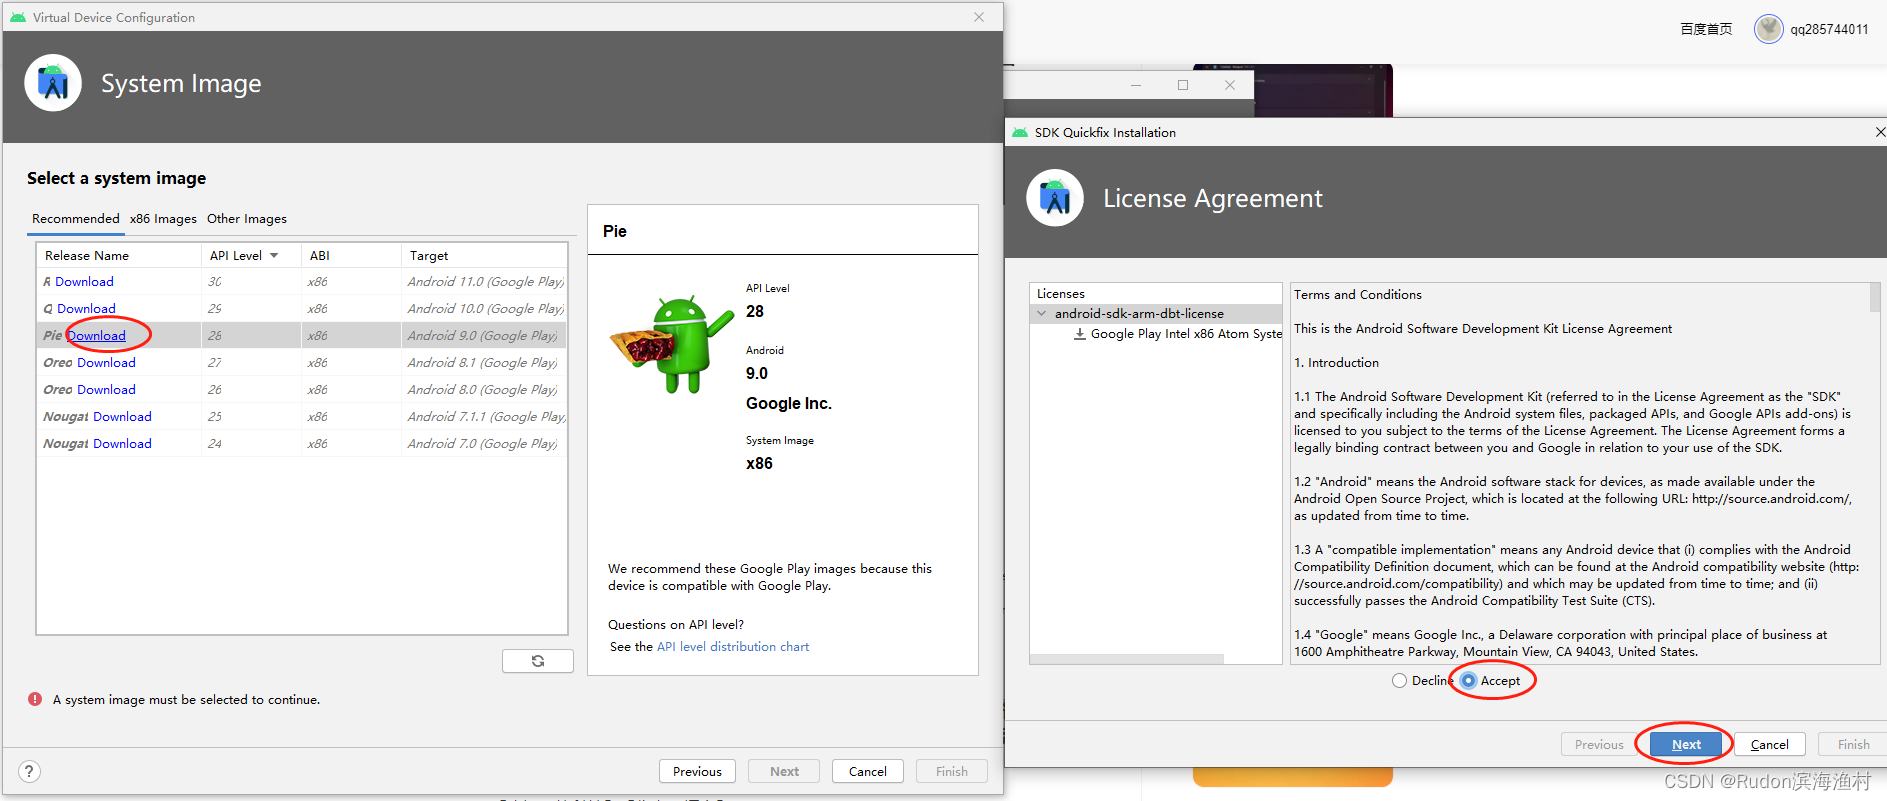
Task: Click Next button in License Agreement dialog
Action: 1686,744
